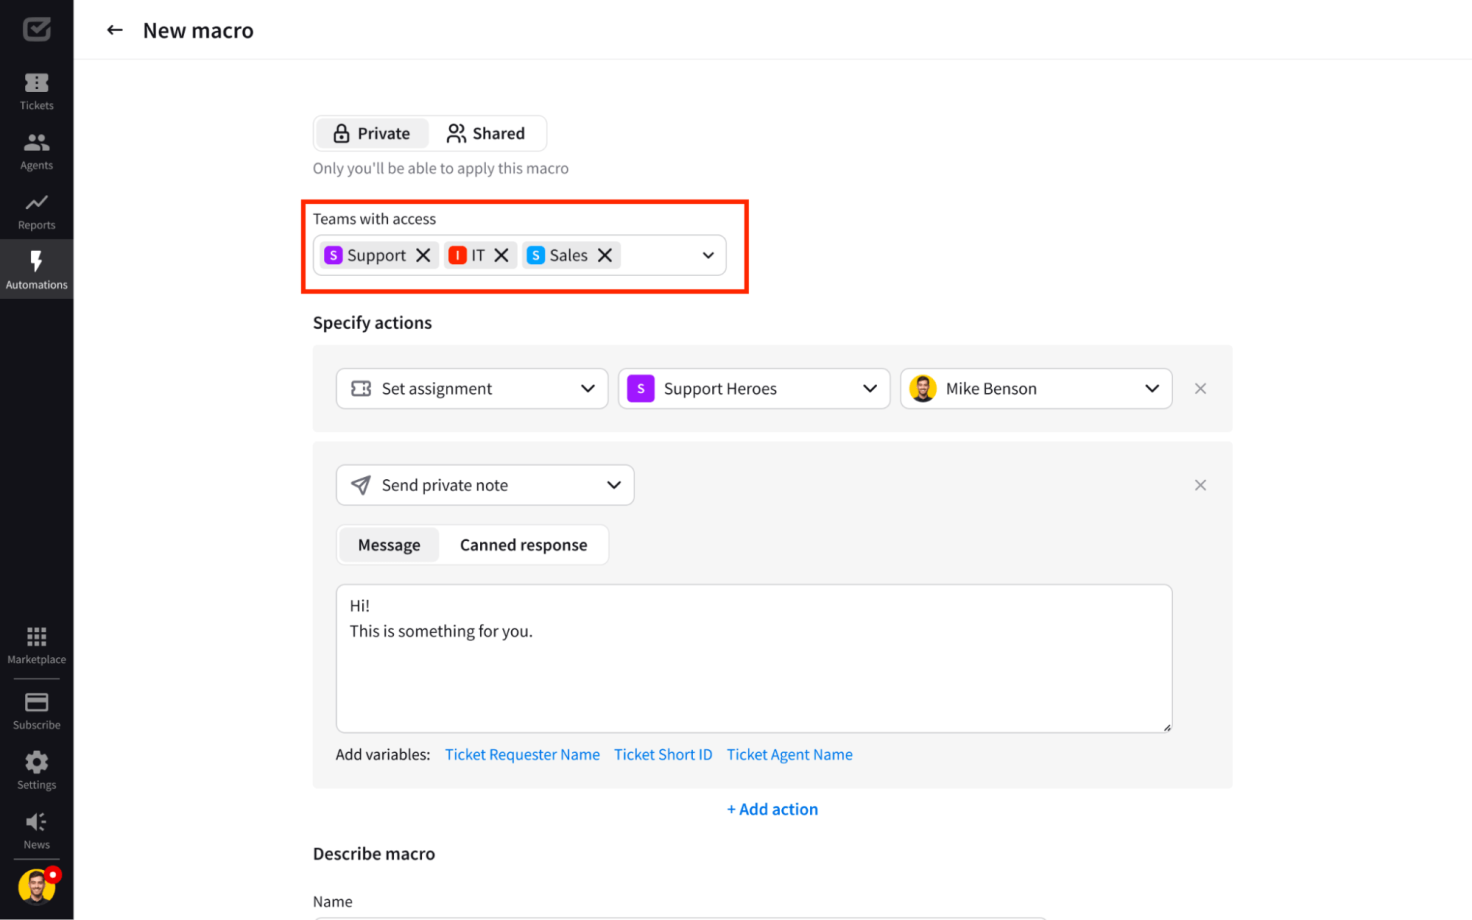
Task: Click the blue S badge on Sales tag
Action: click(x=536, y=255)
